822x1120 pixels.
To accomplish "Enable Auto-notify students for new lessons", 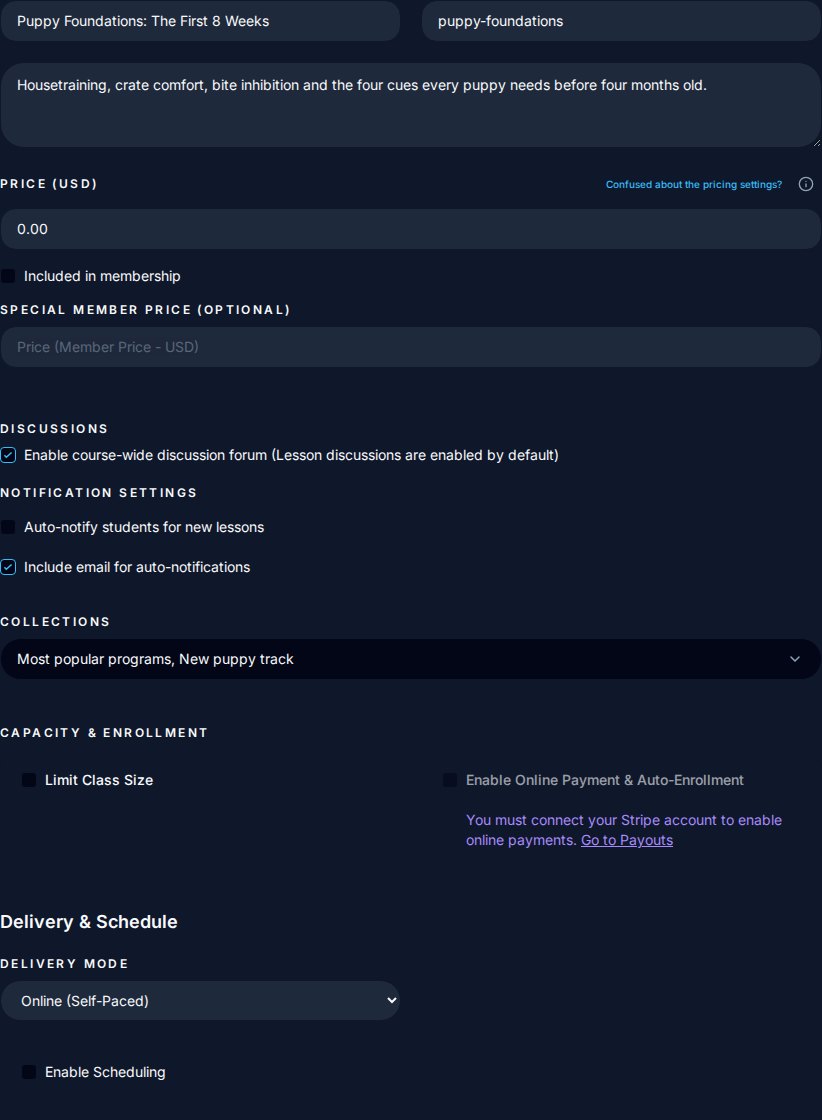I will (x=8, y=527).
